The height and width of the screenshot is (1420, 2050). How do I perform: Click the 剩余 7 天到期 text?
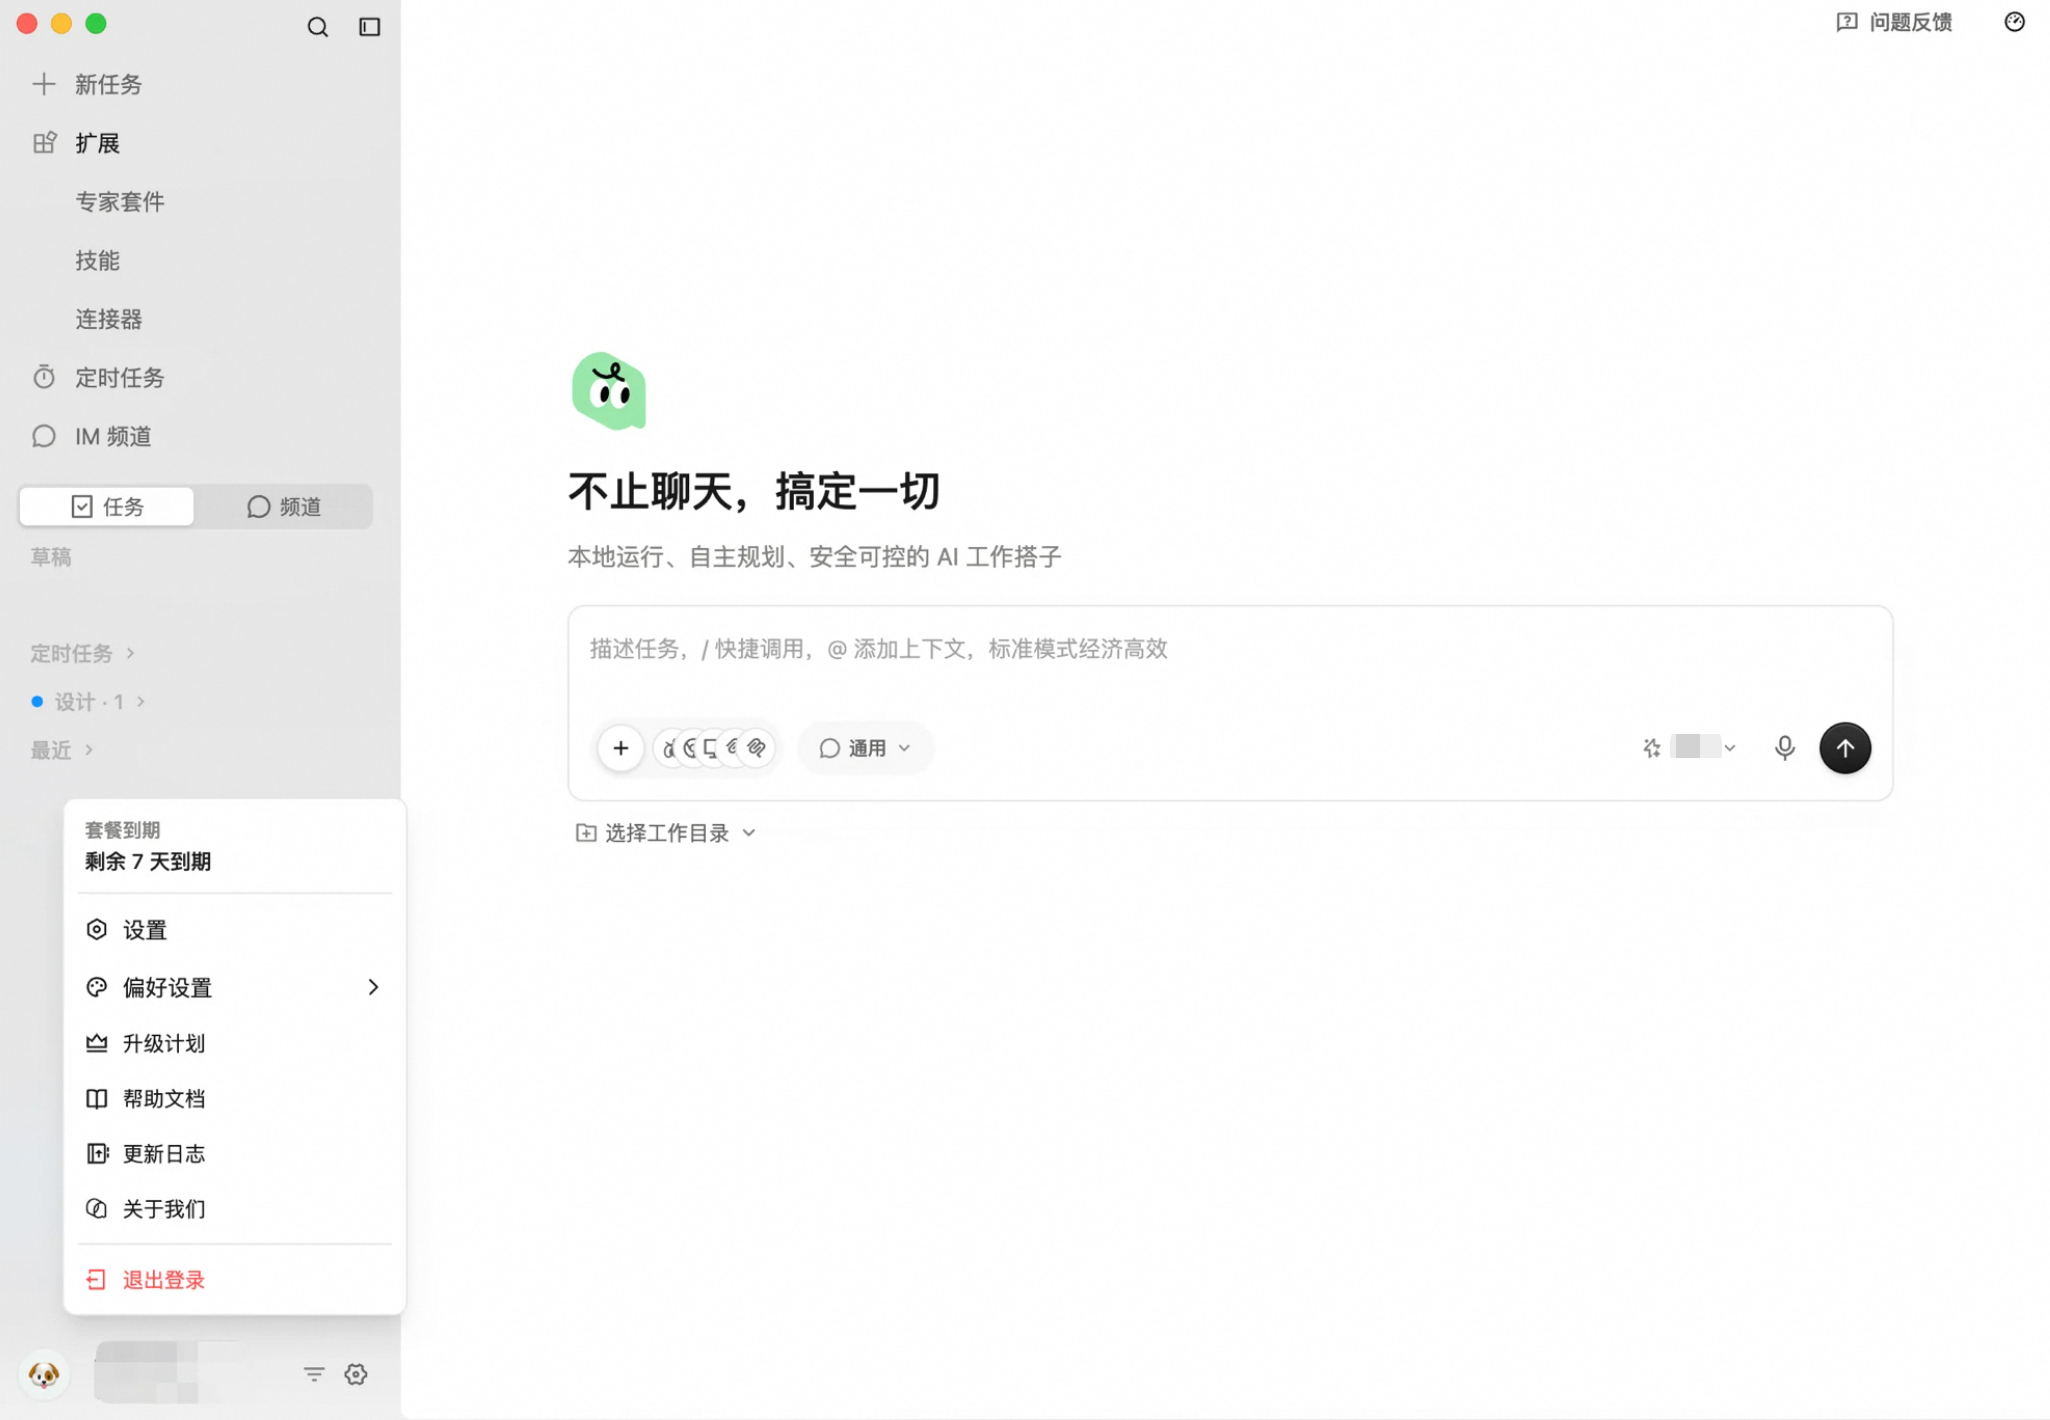pos(148,861)
